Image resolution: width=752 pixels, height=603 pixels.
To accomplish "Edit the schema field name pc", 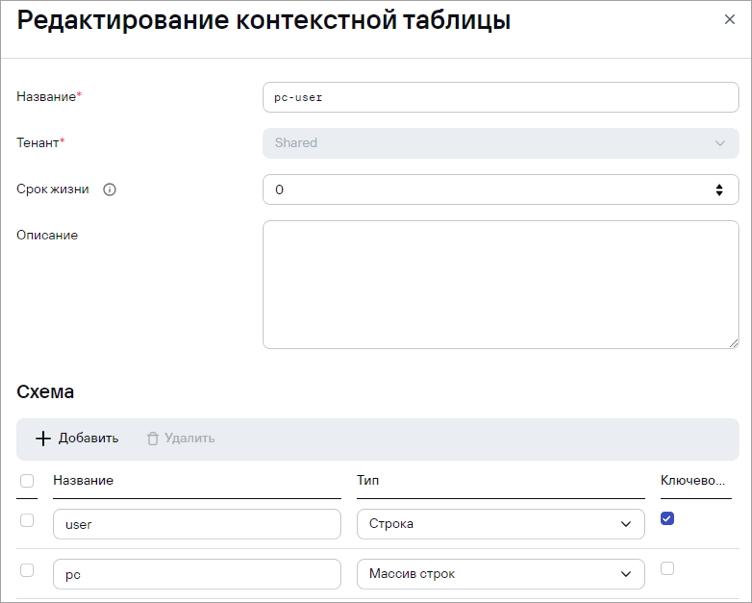I will click(x=197, y=574).
